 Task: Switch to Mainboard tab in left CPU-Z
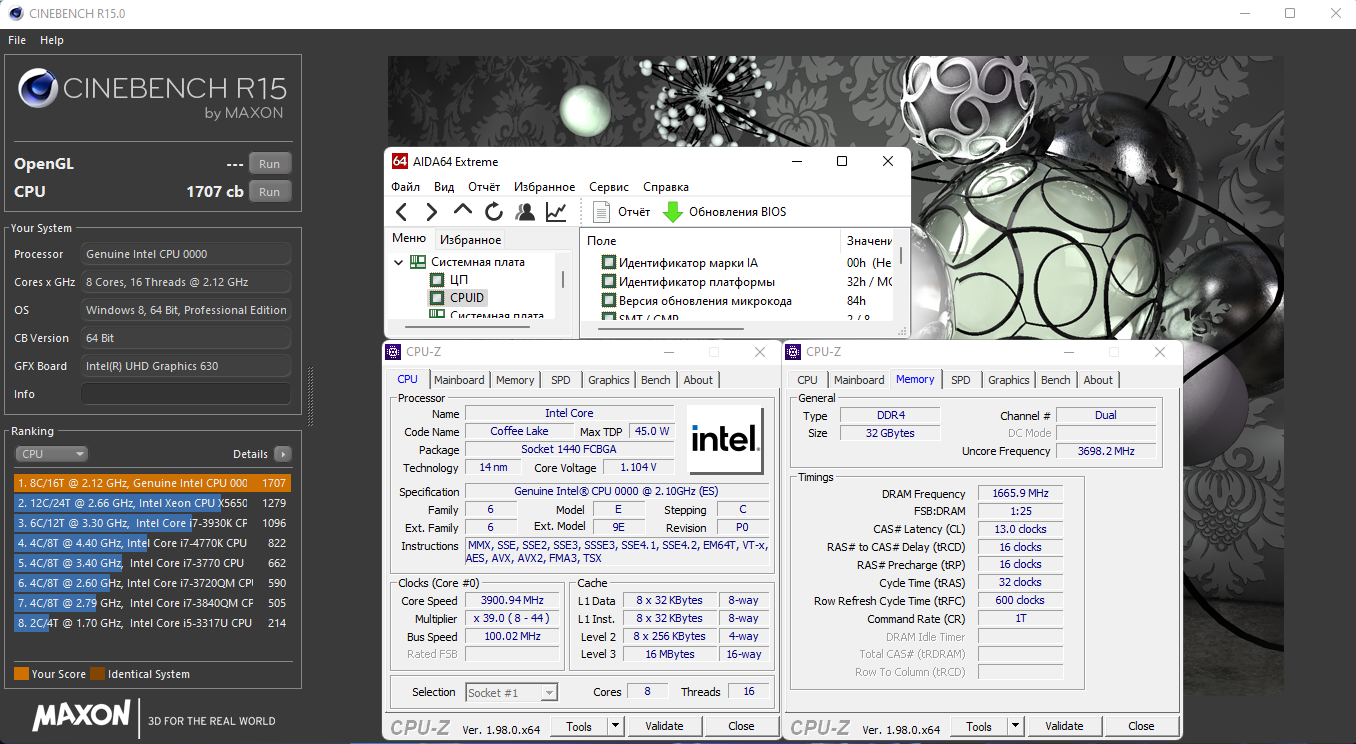tap(459, 380)
